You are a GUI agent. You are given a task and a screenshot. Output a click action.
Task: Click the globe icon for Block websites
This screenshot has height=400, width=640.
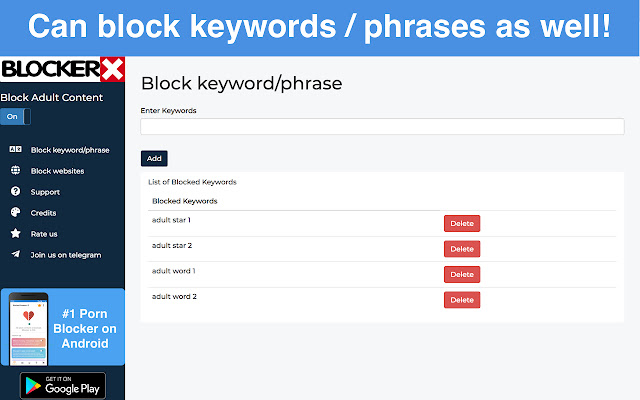(15, 171)
